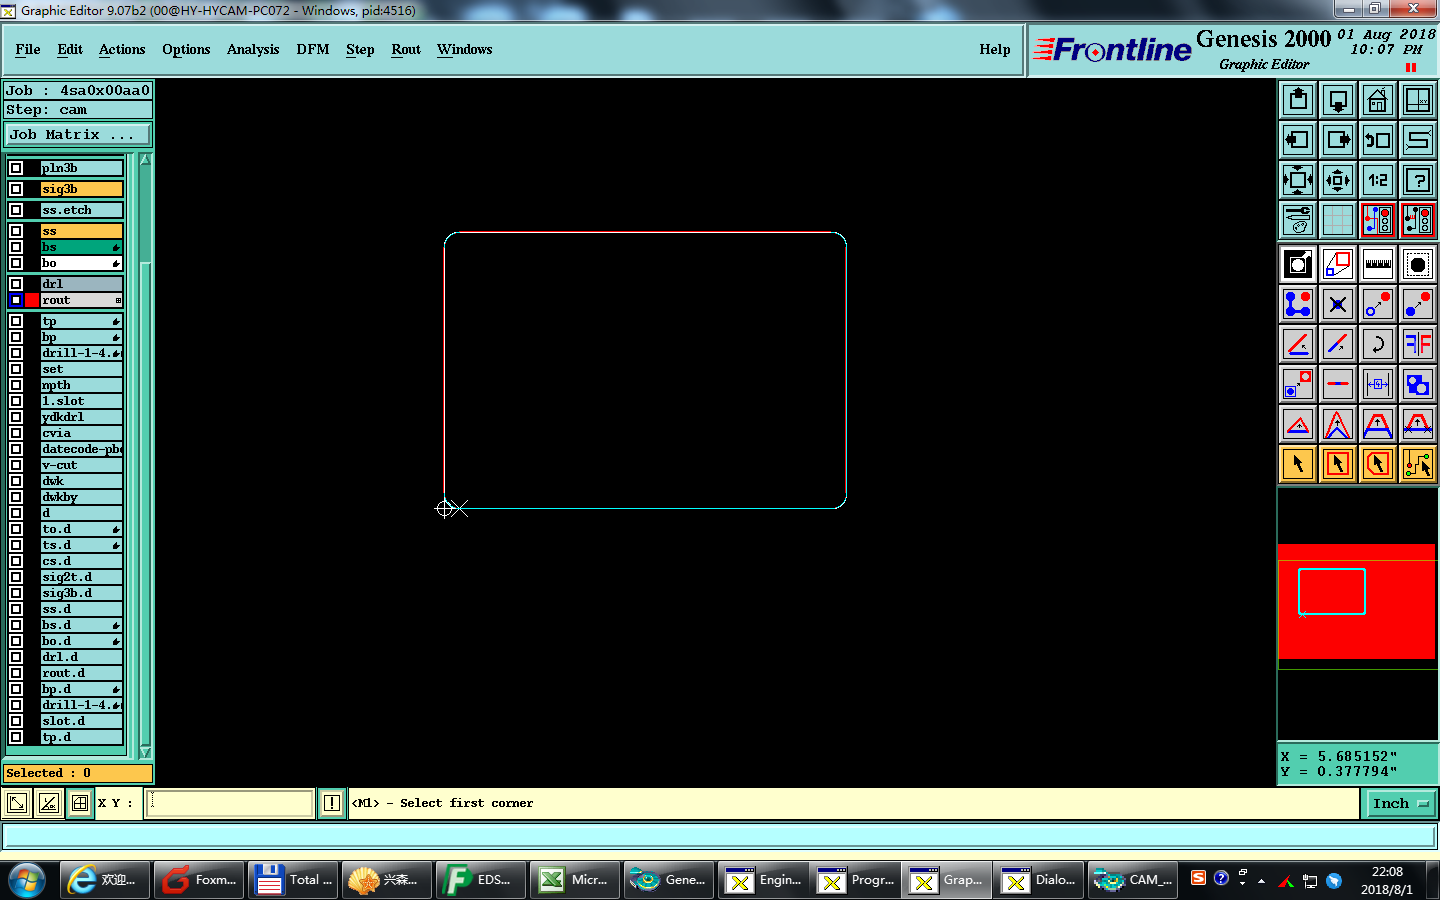Click the layer list vertical scrollbar thumb

(x=145, y=215)
